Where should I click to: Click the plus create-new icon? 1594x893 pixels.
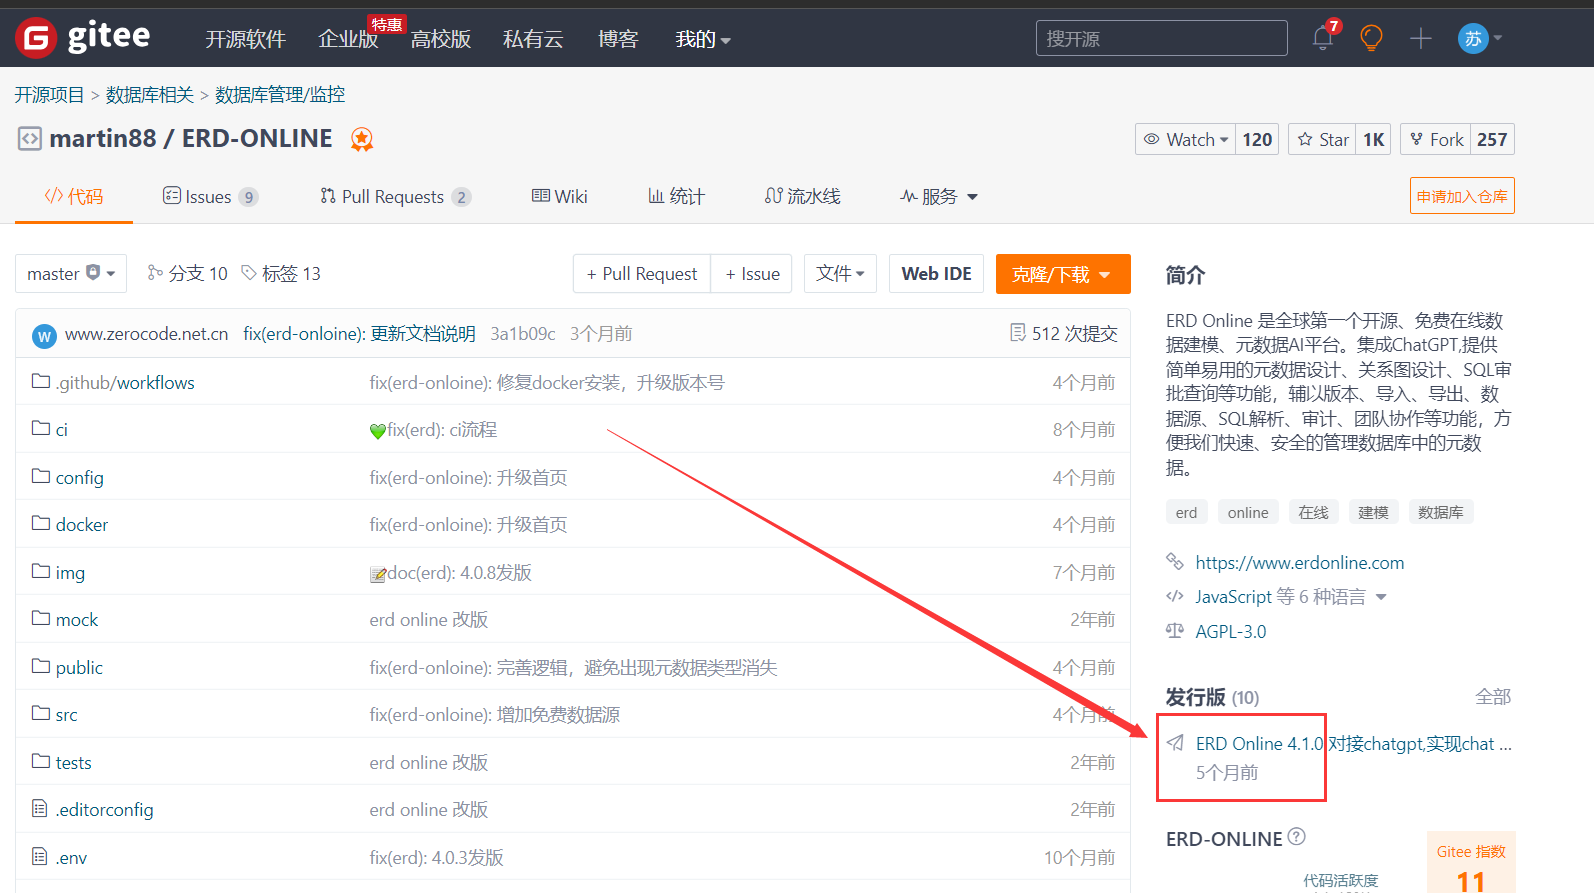(1420, 39)
